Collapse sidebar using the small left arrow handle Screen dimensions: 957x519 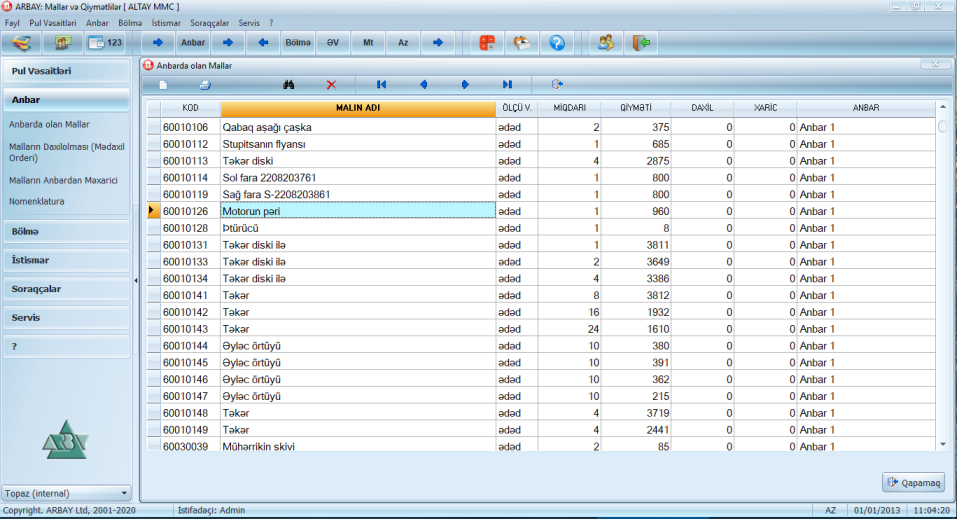pyautogui.click(x=135, y=280)
